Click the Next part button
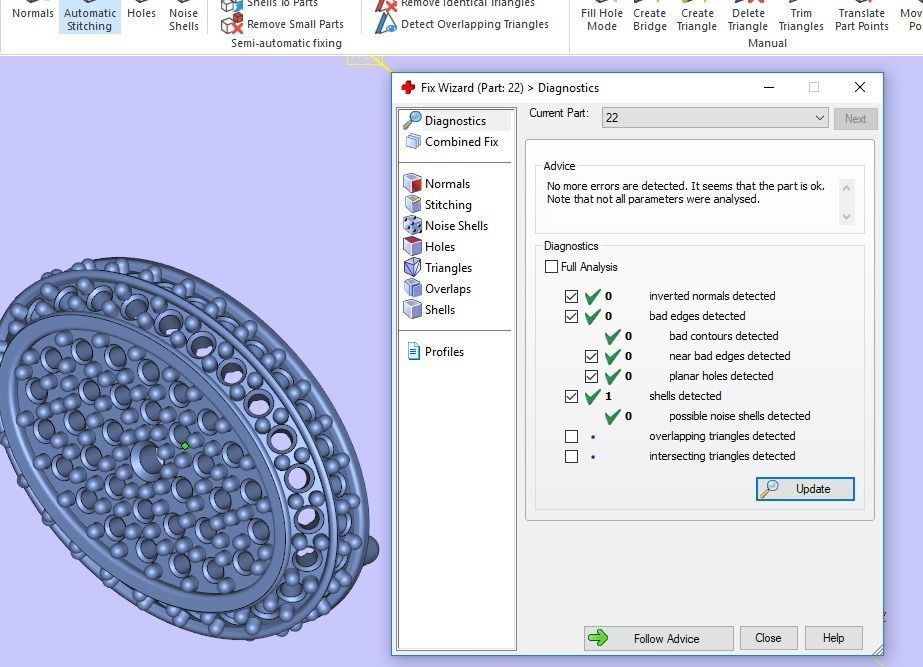This screenshot has height=667, width=923. coord(855,118)
